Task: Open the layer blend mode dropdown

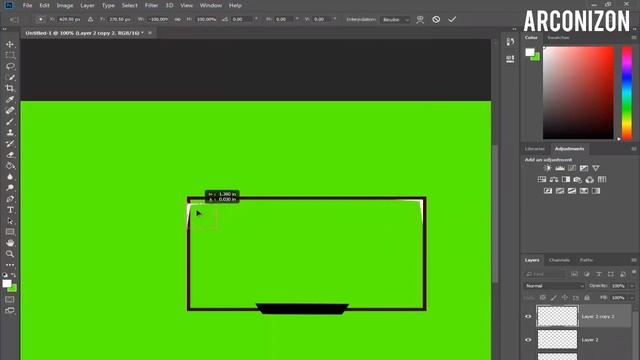Action: pos(554,286)
